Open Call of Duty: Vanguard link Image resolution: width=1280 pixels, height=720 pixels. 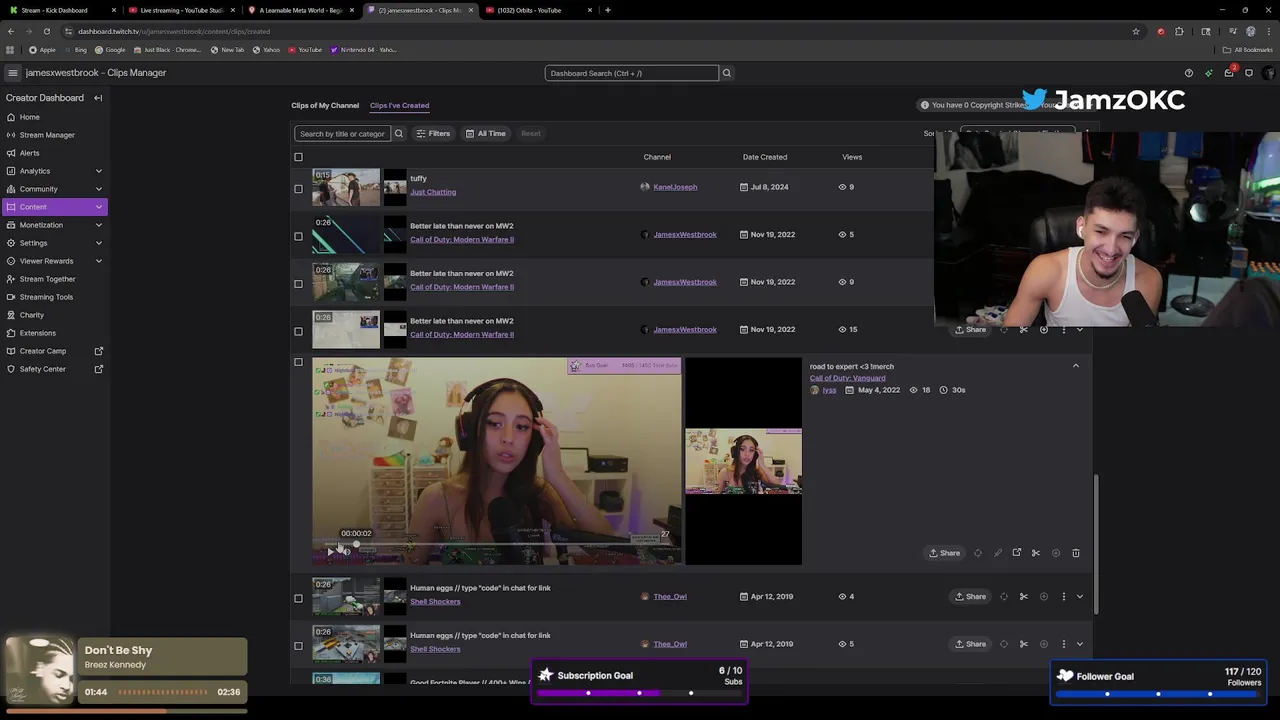(x=847, y=378)
